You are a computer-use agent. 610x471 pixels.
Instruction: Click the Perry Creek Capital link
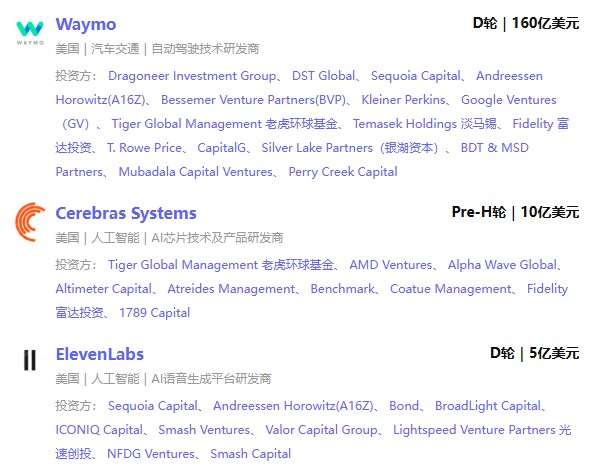[343, 172]
